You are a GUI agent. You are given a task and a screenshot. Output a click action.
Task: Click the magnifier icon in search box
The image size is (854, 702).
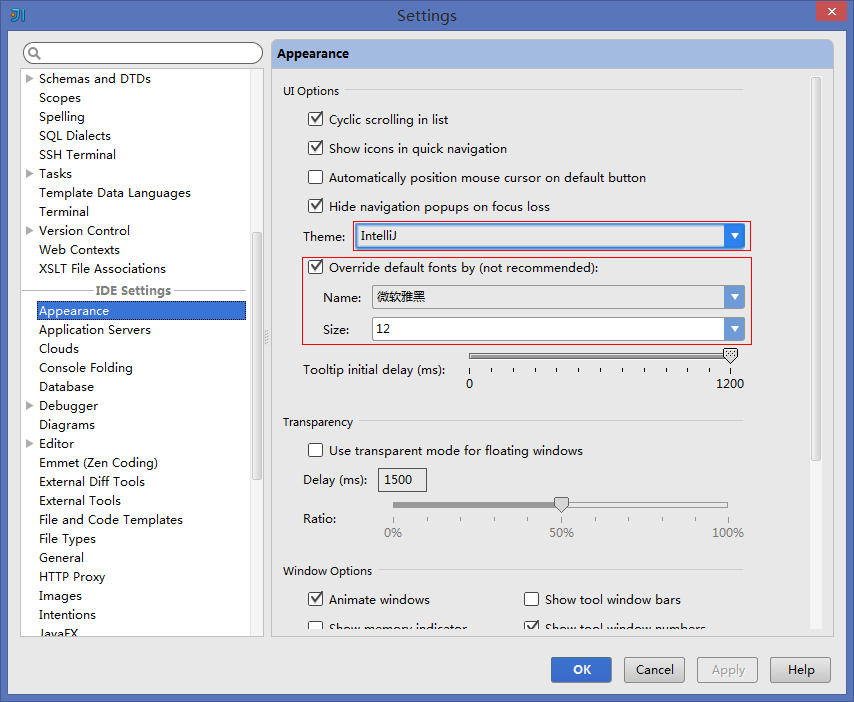pyautogui.click(x=34, y=53)
